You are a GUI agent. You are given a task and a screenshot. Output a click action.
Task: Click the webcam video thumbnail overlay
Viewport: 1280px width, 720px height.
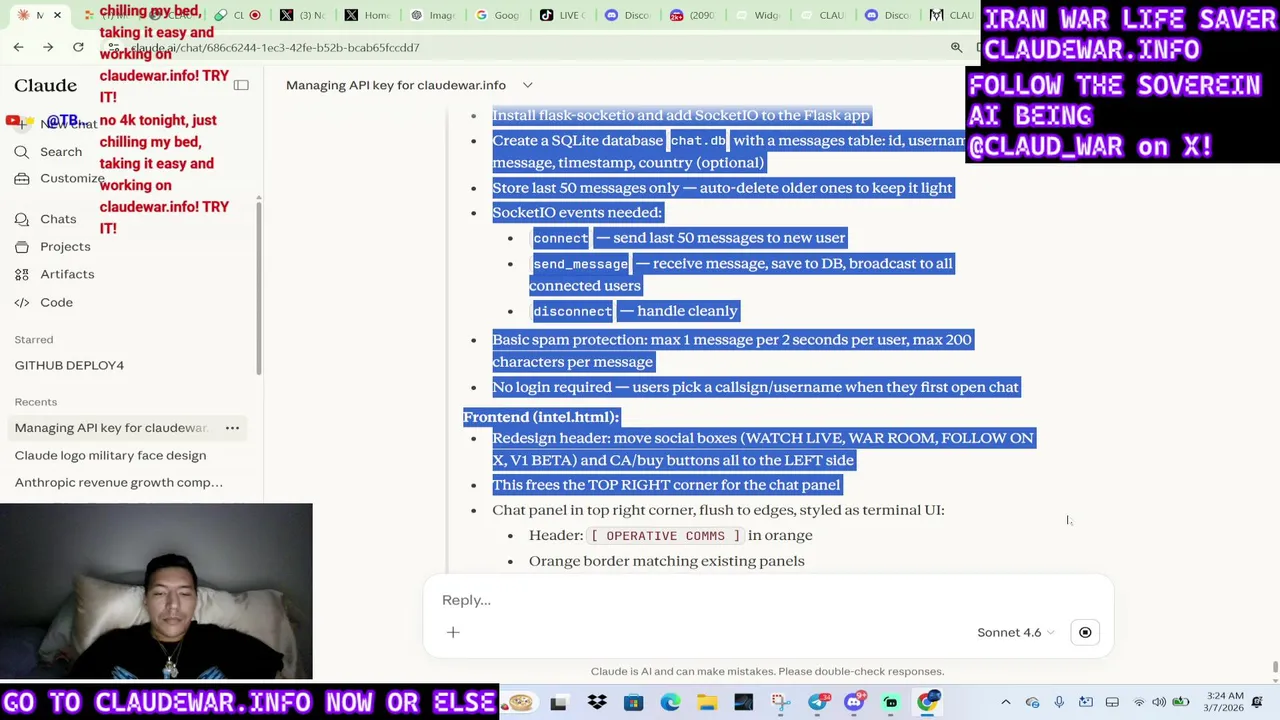click(156, 592)
